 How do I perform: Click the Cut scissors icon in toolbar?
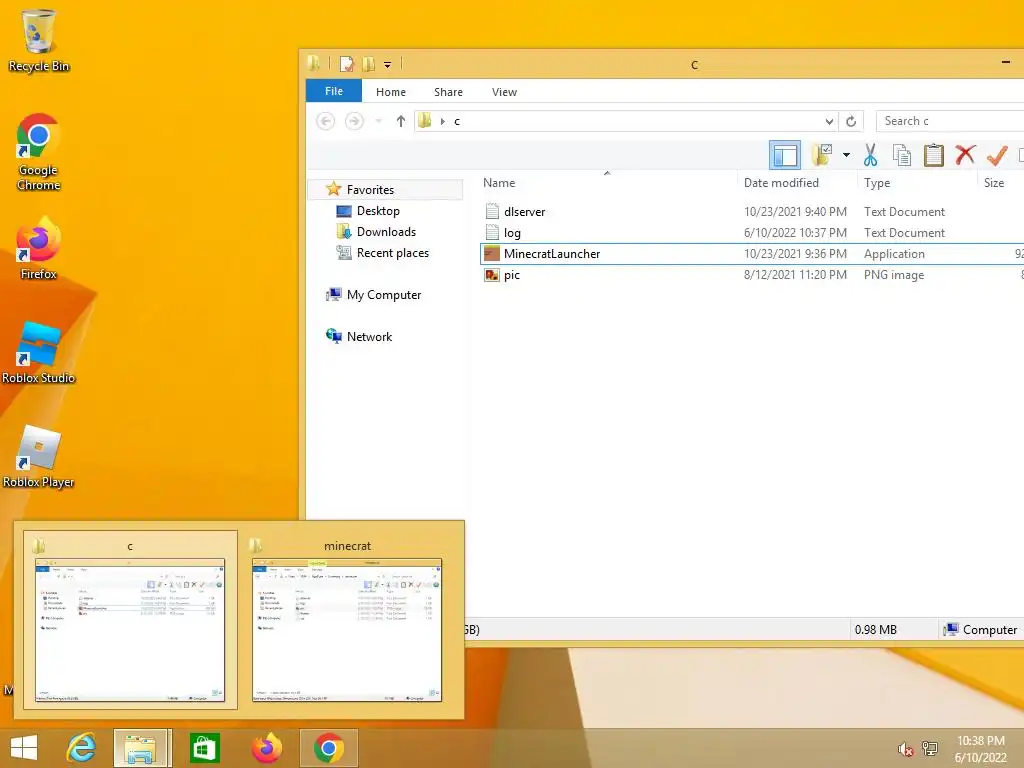coord(870,155)
